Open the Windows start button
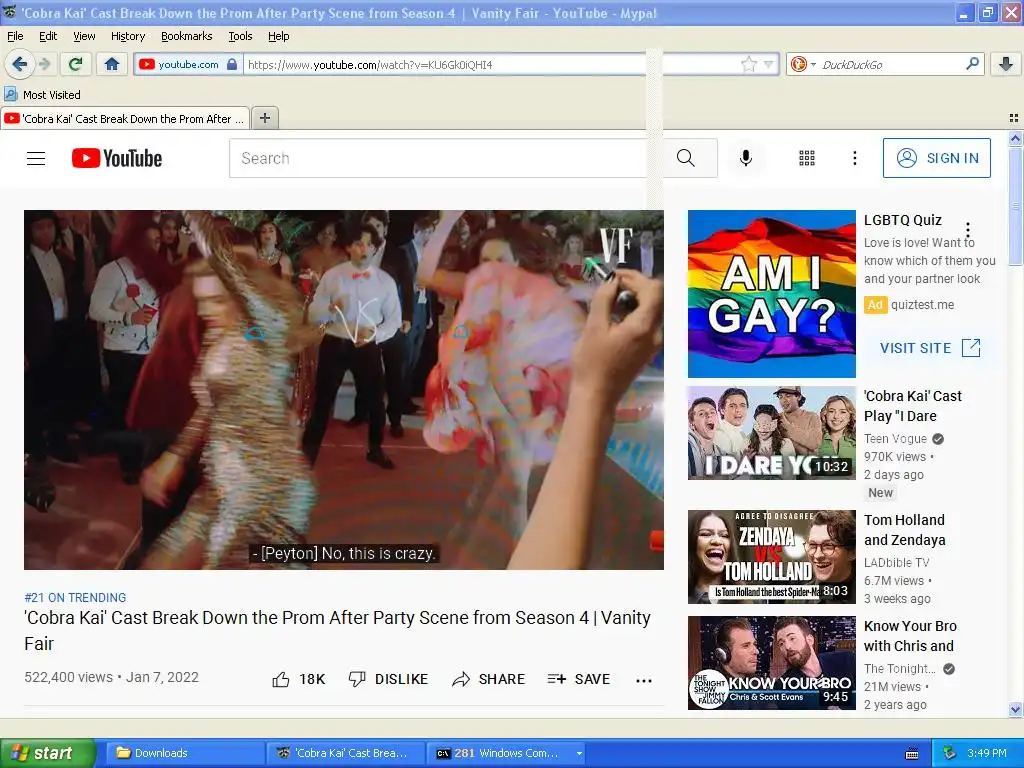 tap(47, 753)
